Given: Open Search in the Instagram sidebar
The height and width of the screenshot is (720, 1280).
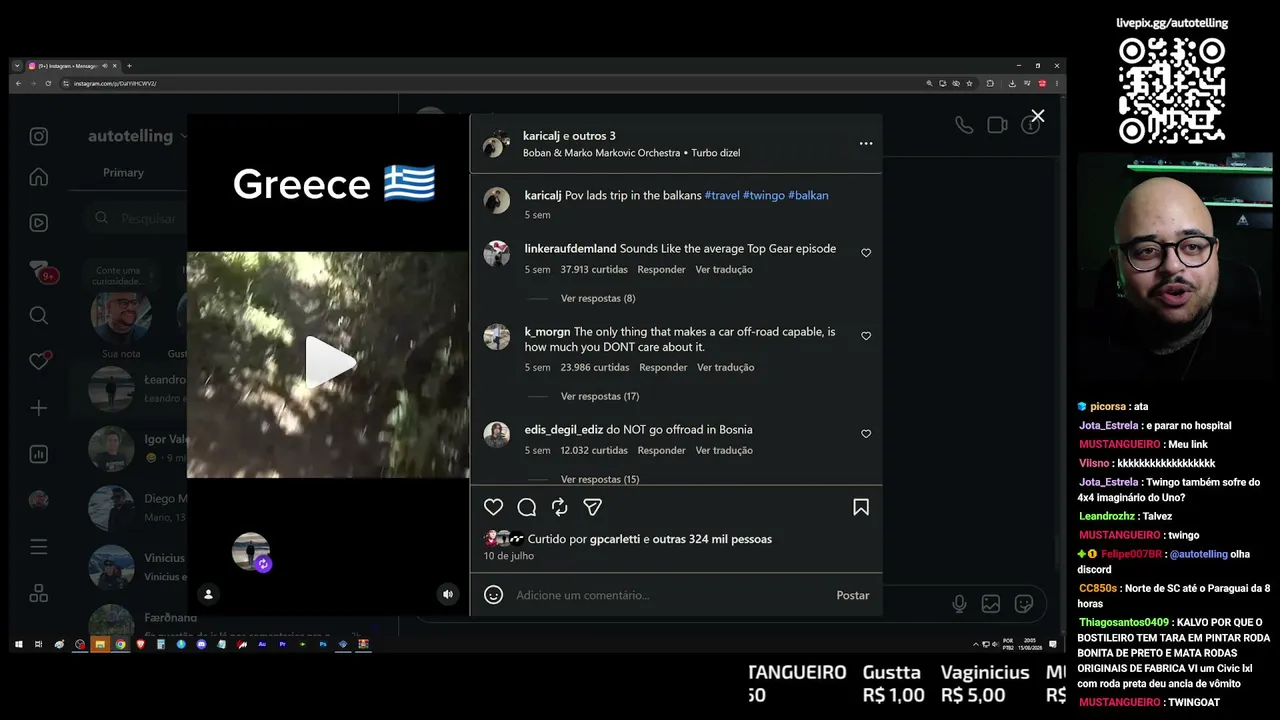Looking at the screenshot, I should coord(38,315).
